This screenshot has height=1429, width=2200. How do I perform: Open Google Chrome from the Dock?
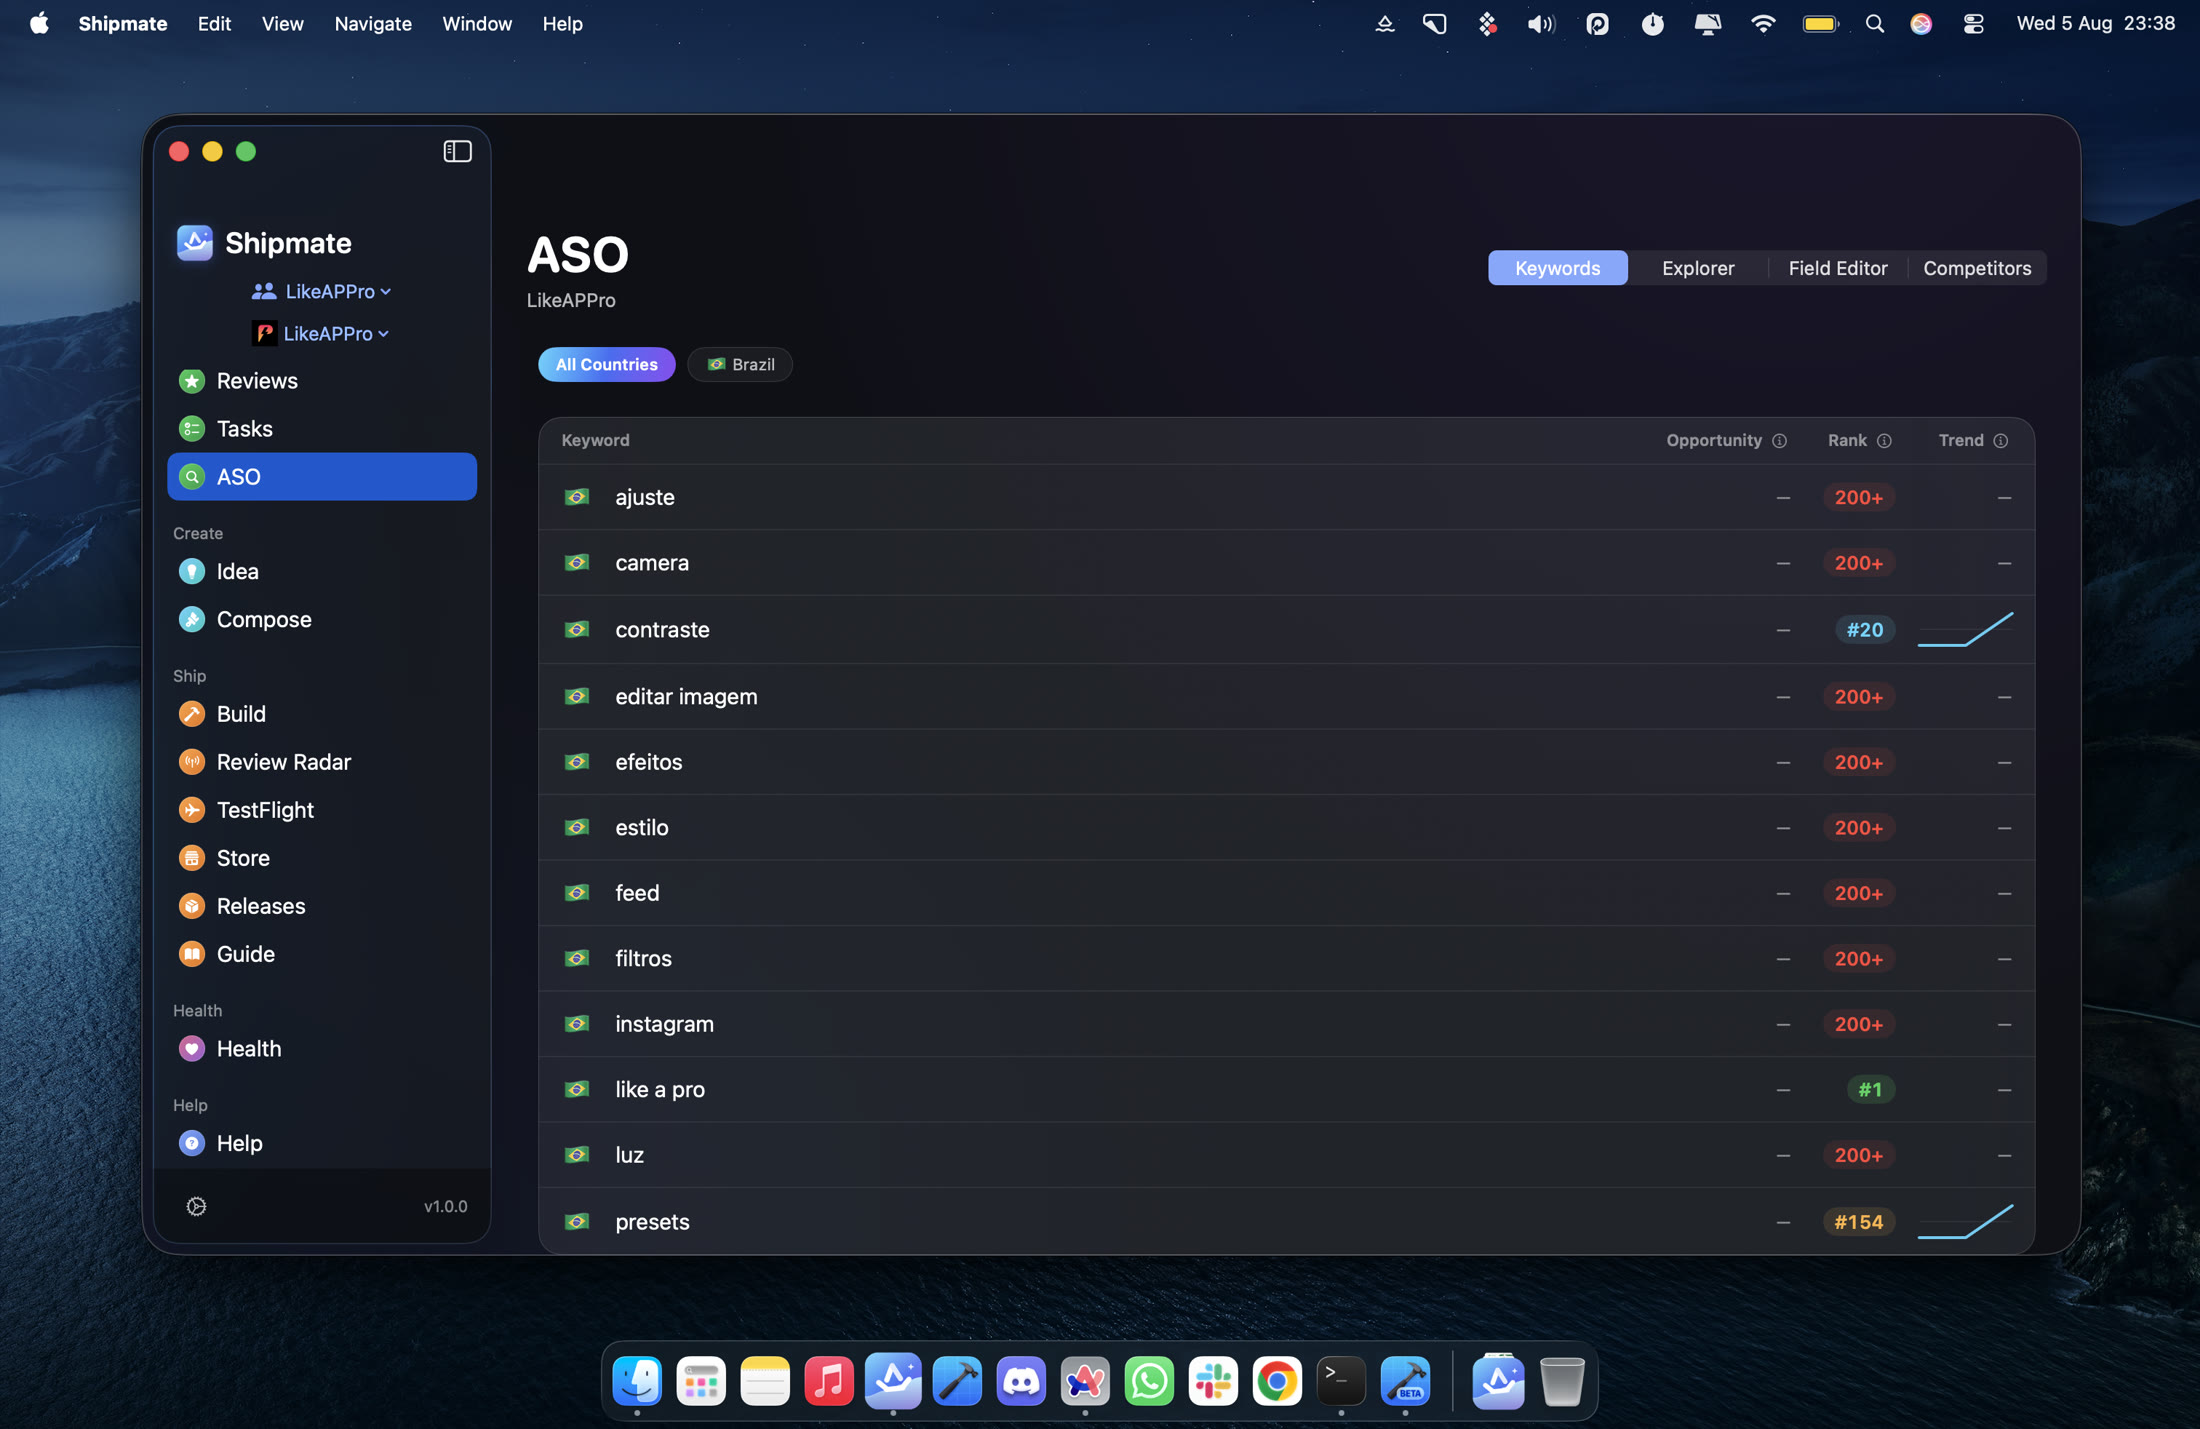click(1277, 1382)
